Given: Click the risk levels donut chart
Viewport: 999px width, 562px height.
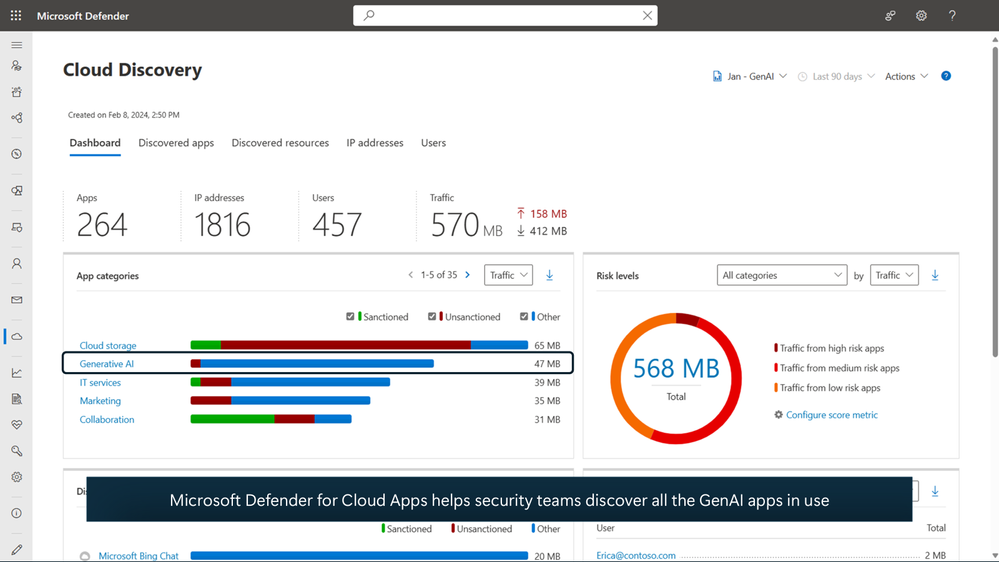Looking at the screenshot, I should [676, 378].
